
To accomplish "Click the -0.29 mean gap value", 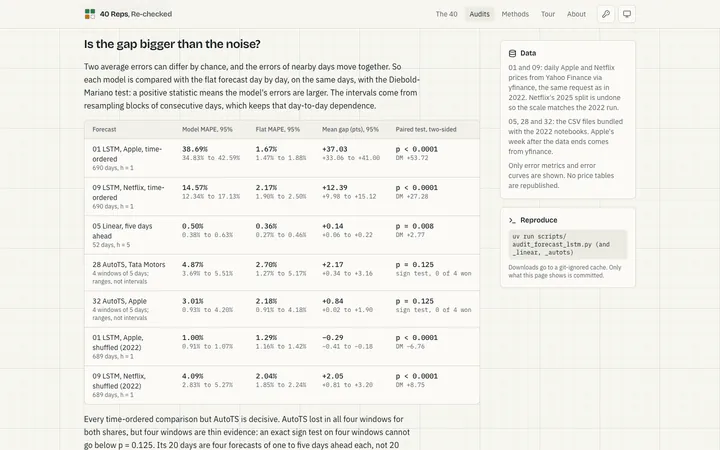I will (x=332, y=338).
